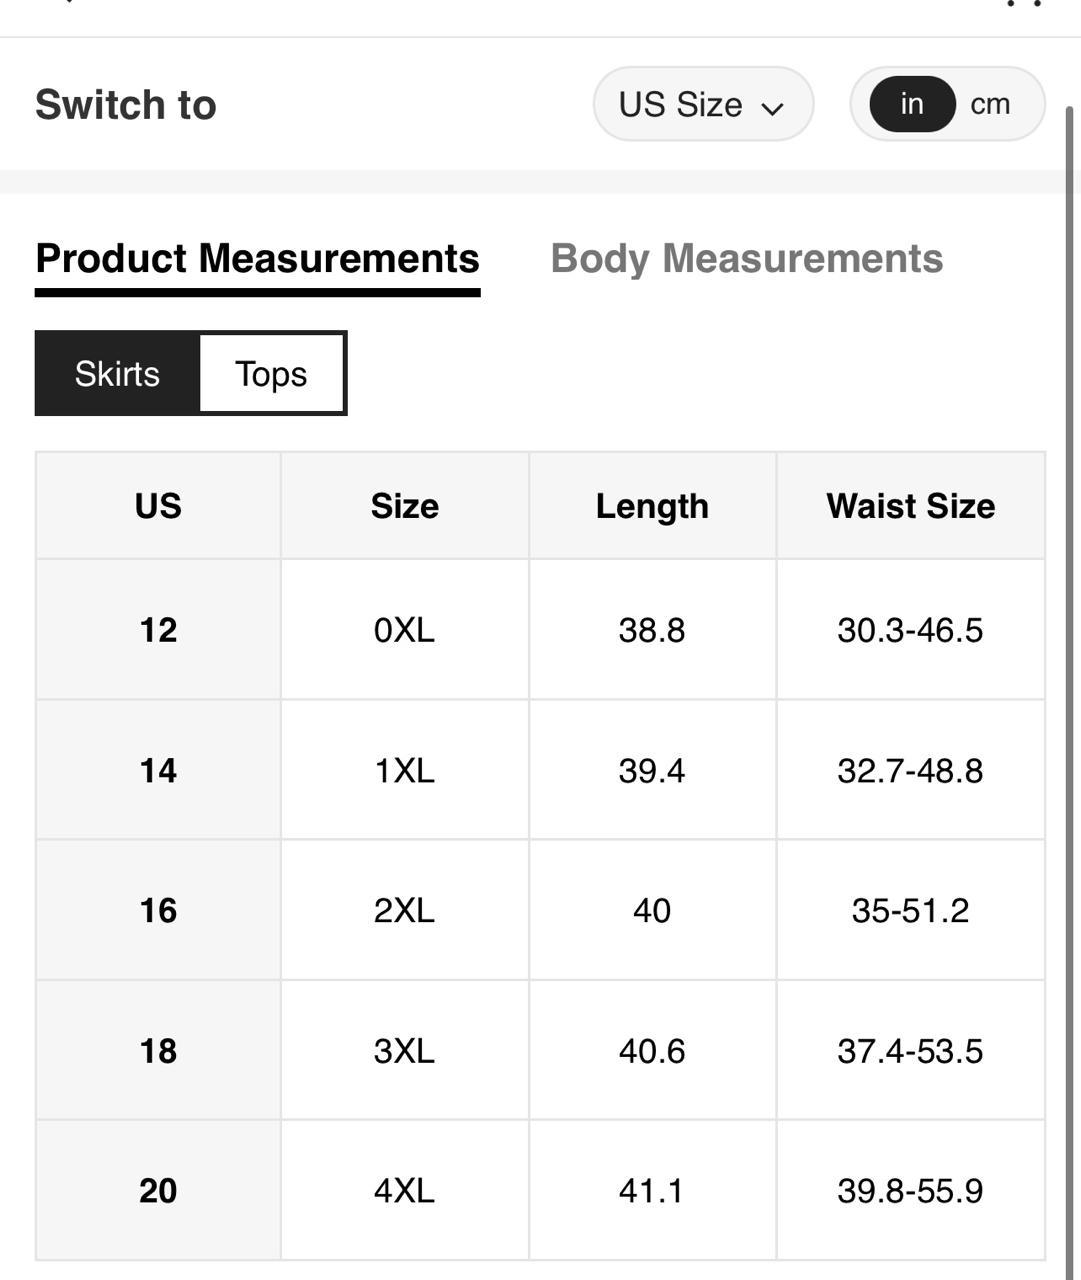This screenshot has width=1081, height=1280.
Task: Click the 'Switch to' heading label
Action: [x=126, y=105]
